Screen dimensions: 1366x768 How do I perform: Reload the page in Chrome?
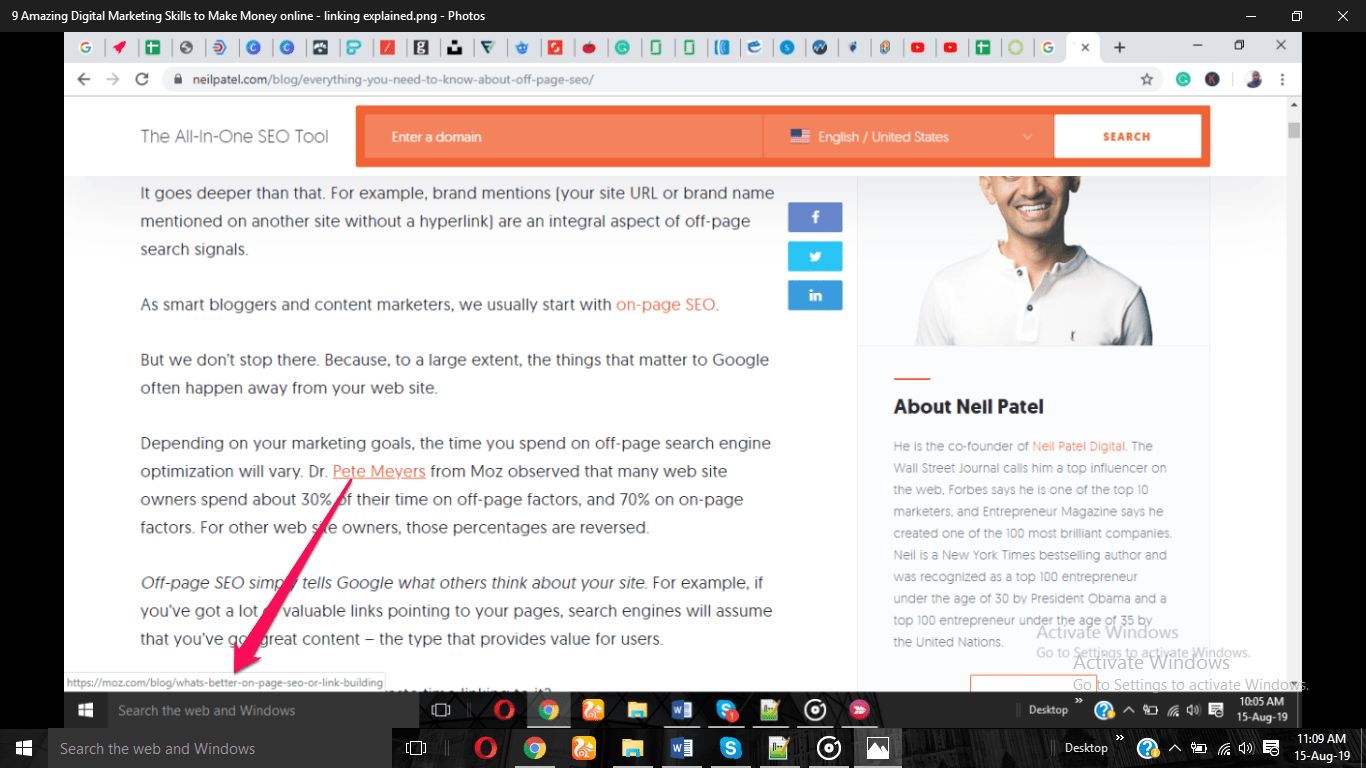tap(142, 79)
